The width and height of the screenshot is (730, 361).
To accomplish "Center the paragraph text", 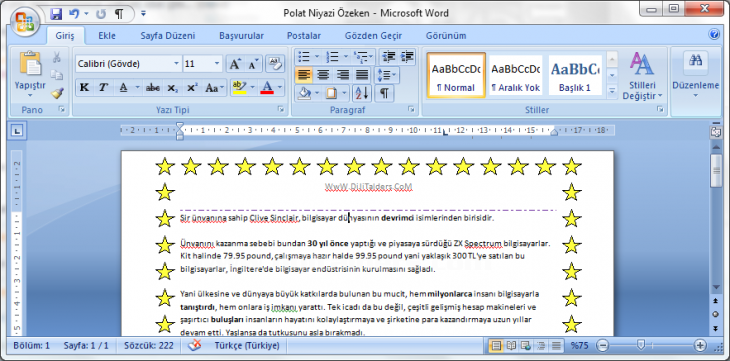I will pyautogui.click(x=323, y=75).
